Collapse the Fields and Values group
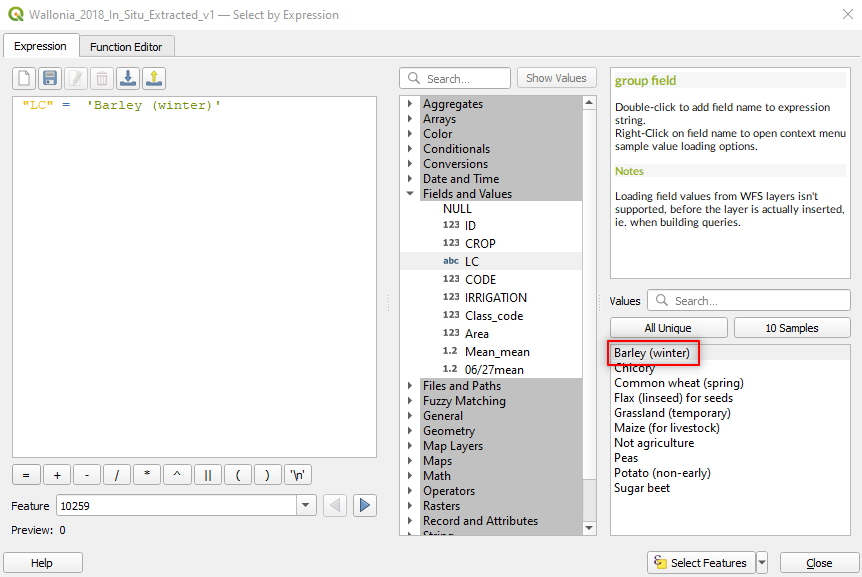Screen dimensions: 862x577 point(410,193)
